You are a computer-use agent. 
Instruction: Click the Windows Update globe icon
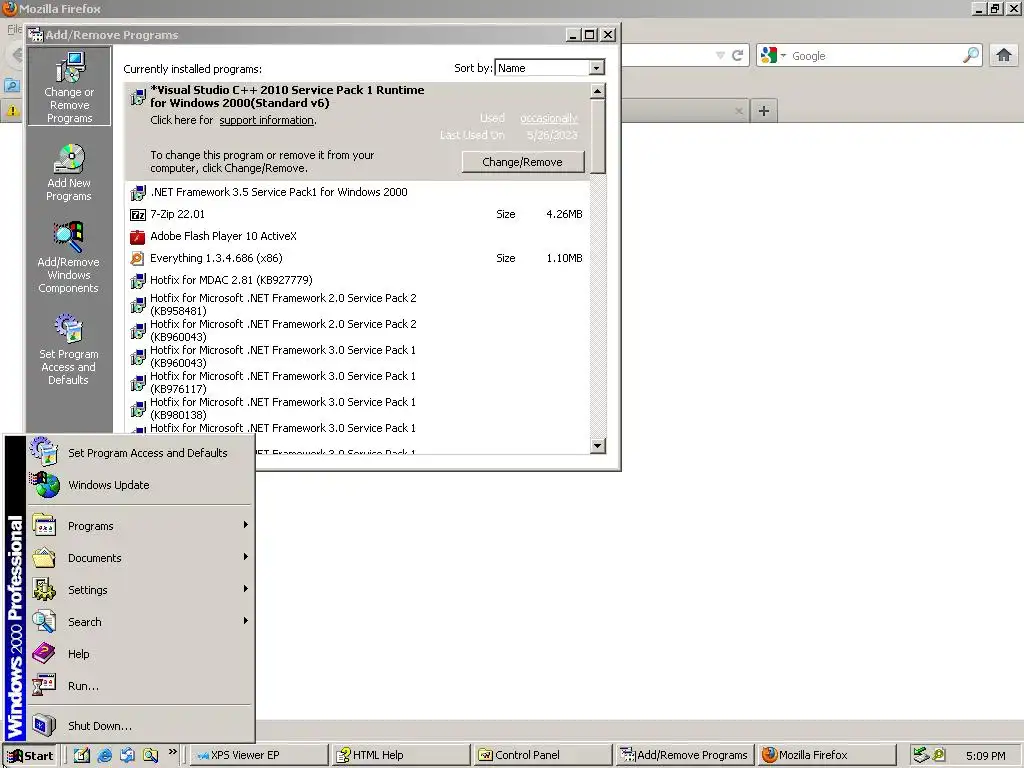click(x=45, y=485)
